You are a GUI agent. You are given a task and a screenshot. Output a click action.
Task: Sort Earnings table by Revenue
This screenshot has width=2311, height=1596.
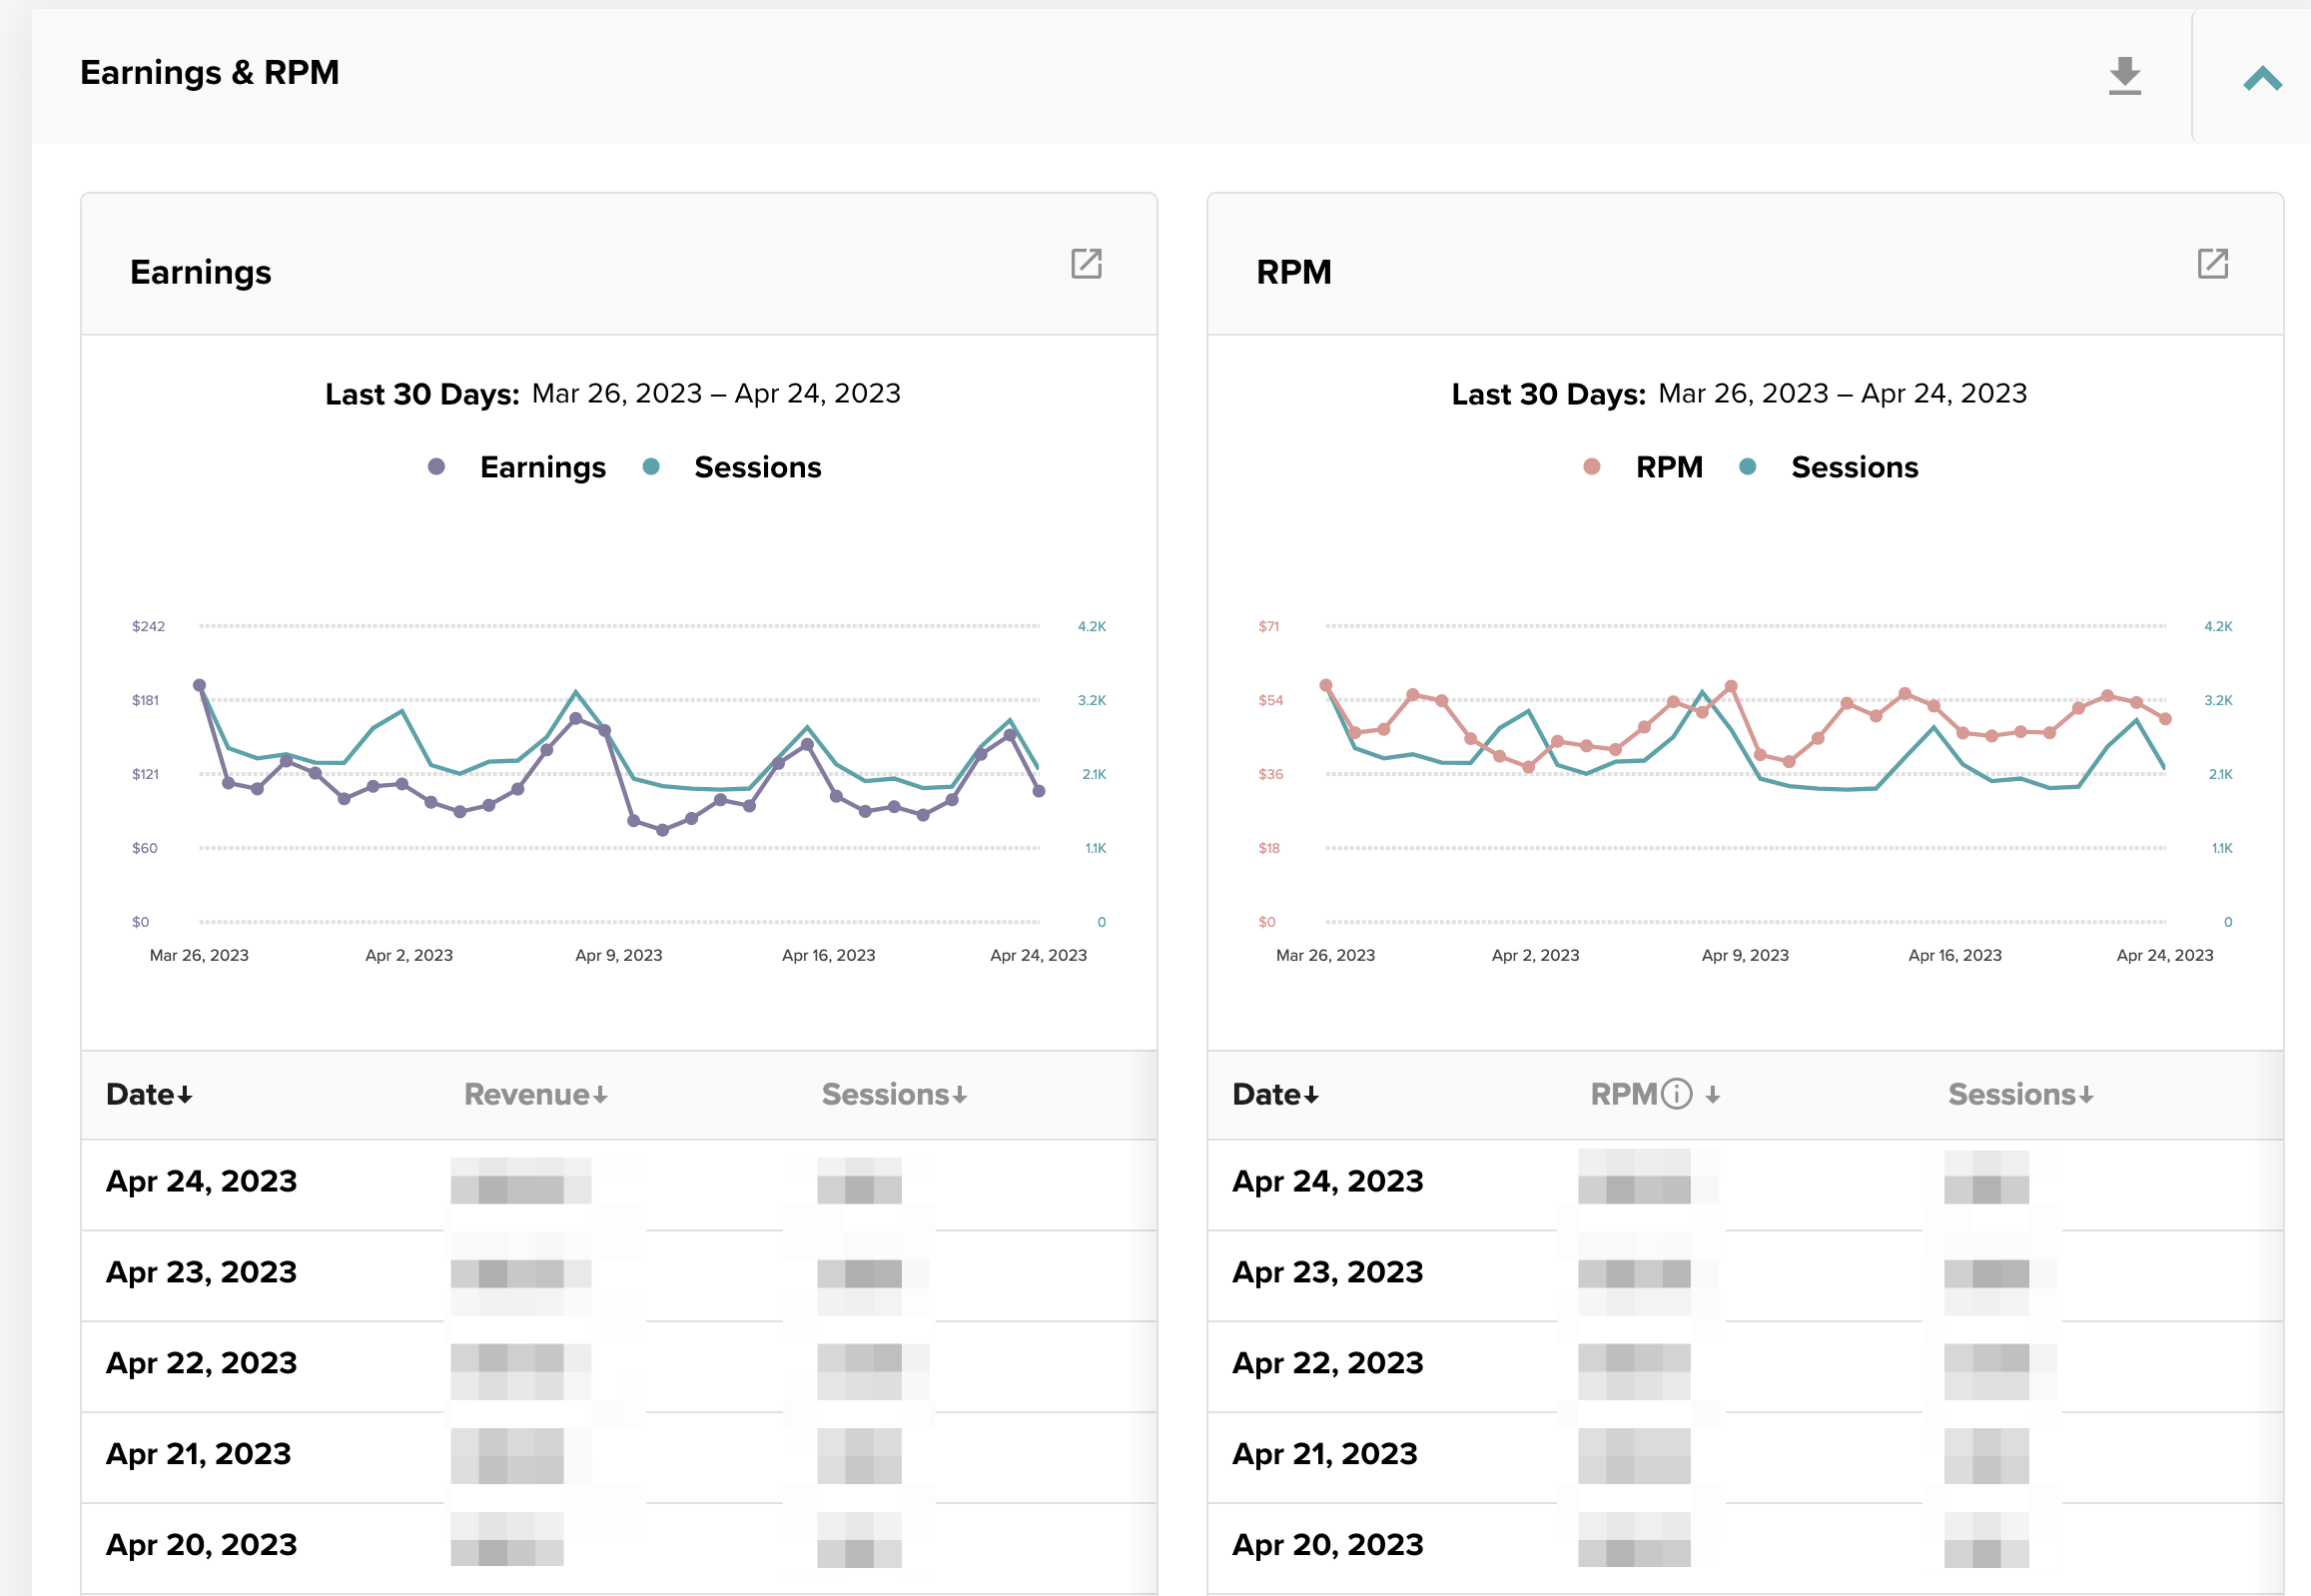pyautogui.click(x=536, y=1094)
